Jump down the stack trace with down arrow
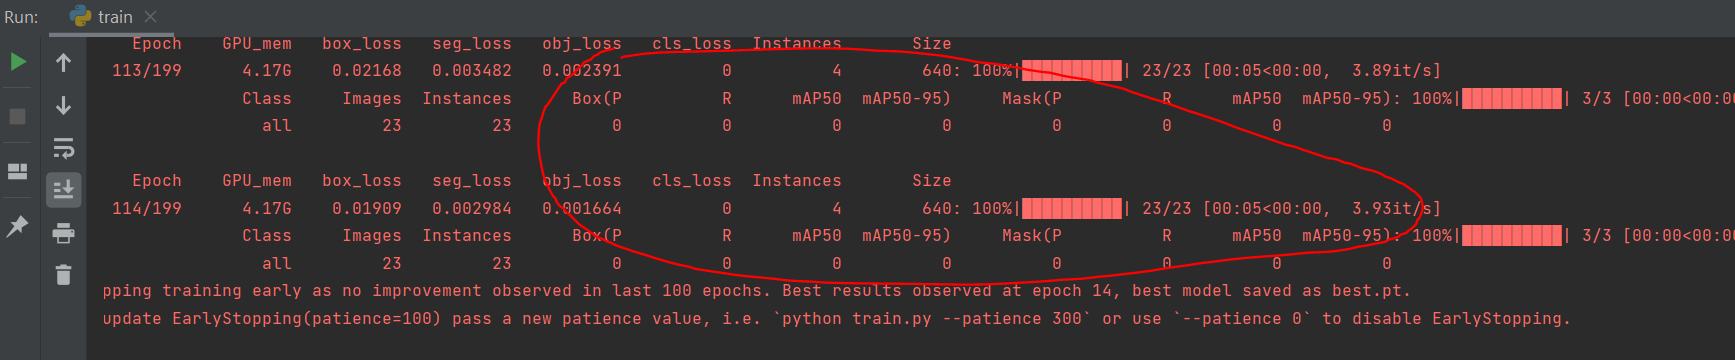This screenshot has width=1735, height=360. click(63, 105)
